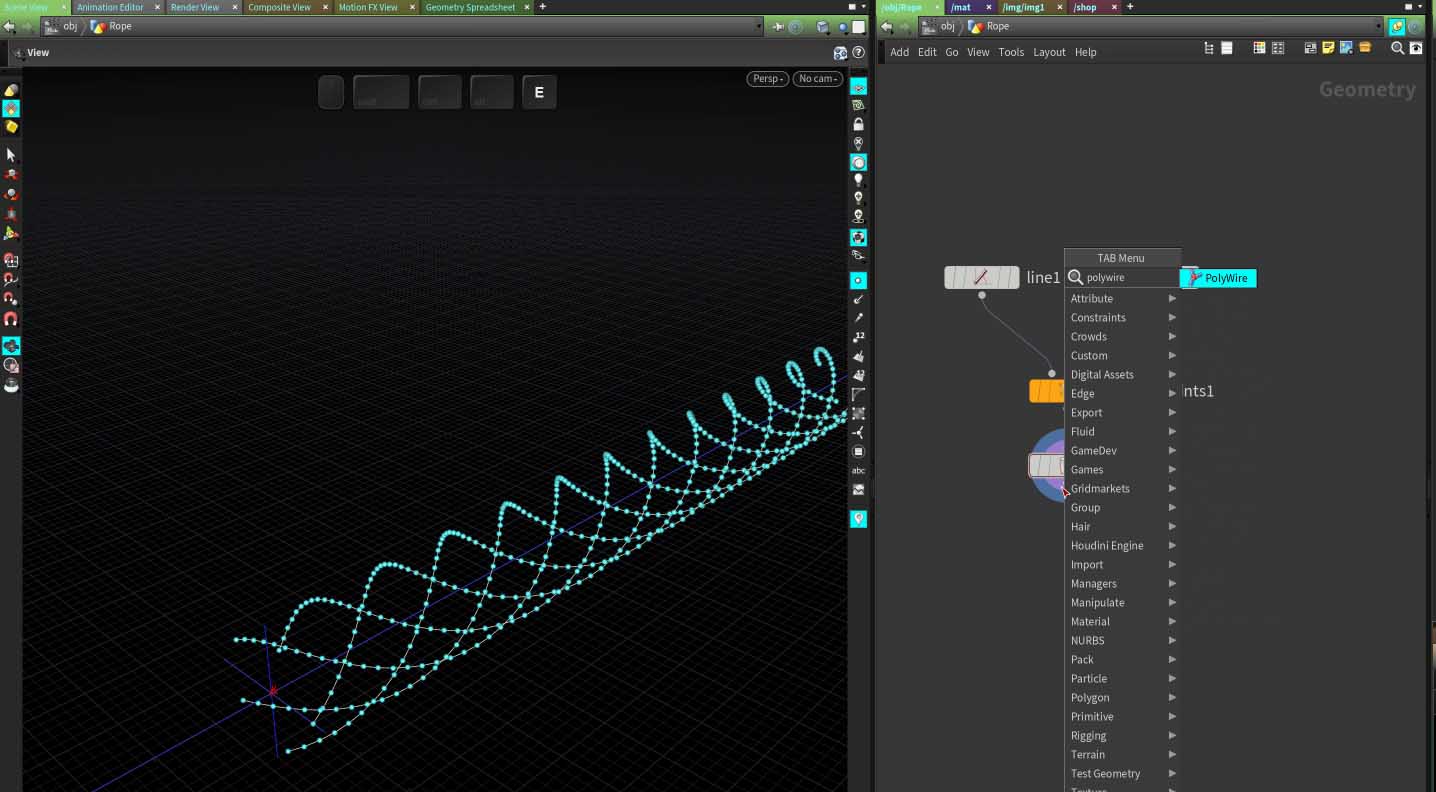
Task: Click the sticky note icon in network toolbar
Action: 1328,48
